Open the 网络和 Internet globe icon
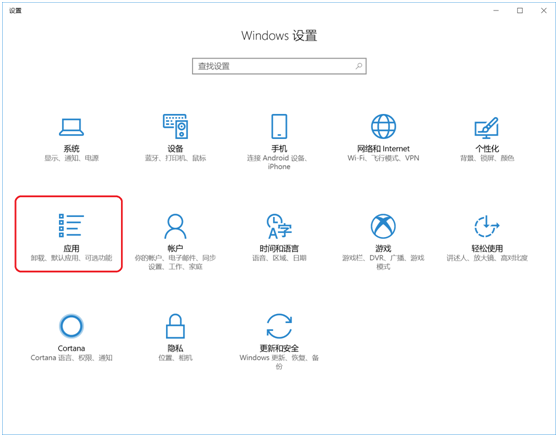Viewport: 558px width, 437px height. [x=383, y=126]
